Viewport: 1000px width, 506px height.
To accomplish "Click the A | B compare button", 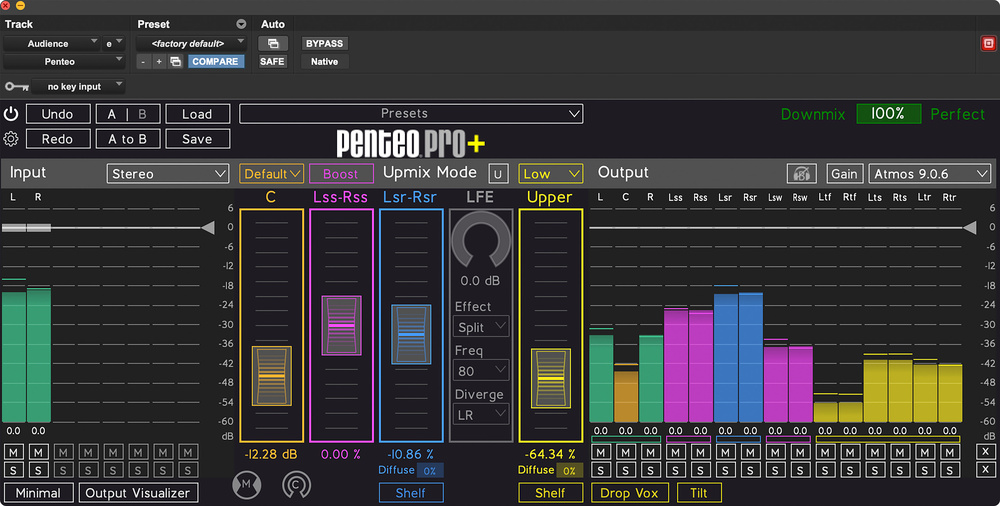I will pyautogui.click(x=128, y=114).
